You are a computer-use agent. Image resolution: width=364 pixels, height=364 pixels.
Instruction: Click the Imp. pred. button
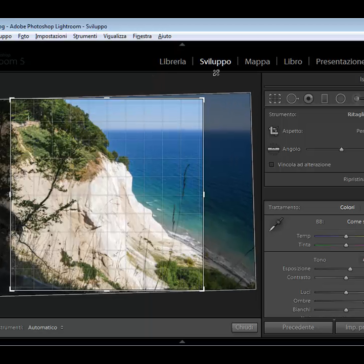[350, 327]
